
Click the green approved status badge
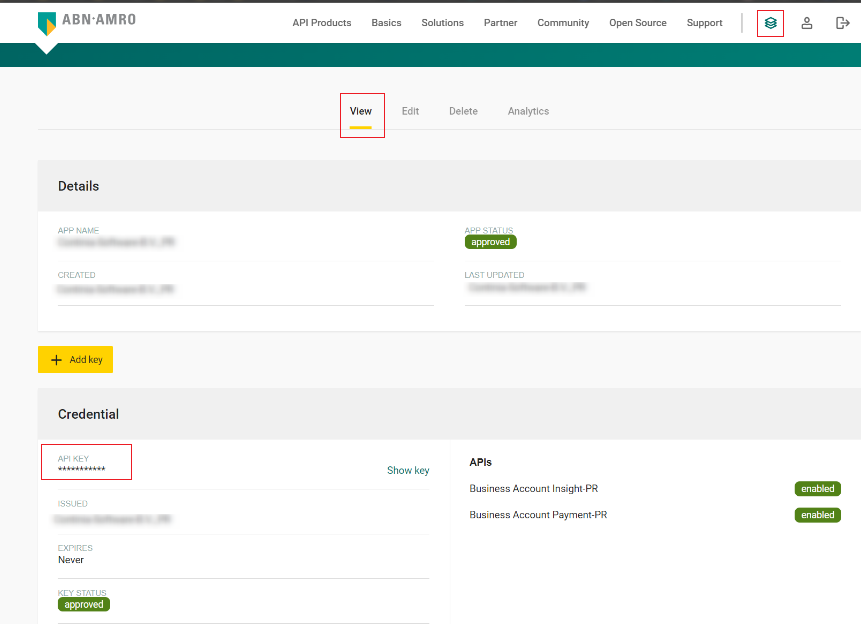tap(490, 241)
